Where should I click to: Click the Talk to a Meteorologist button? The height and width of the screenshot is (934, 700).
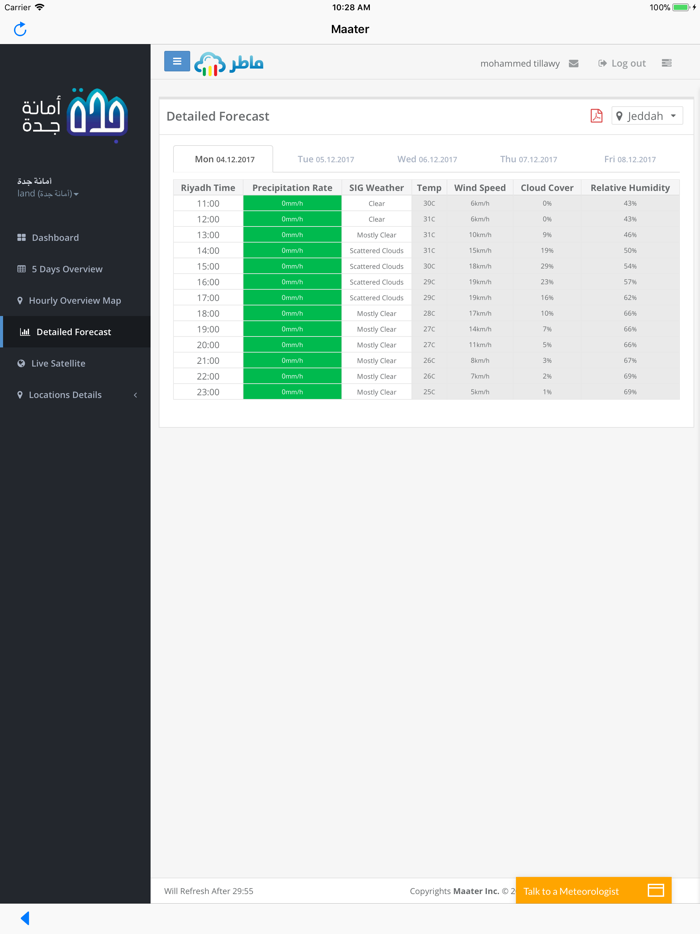click(x=592, y=890)
